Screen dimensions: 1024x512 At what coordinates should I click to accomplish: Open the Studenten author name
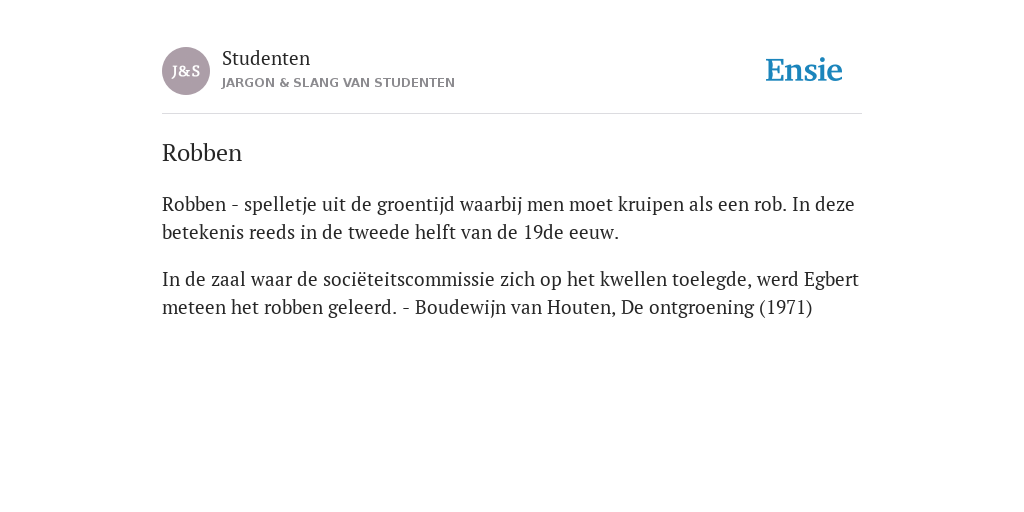click(x=266, y=58)
